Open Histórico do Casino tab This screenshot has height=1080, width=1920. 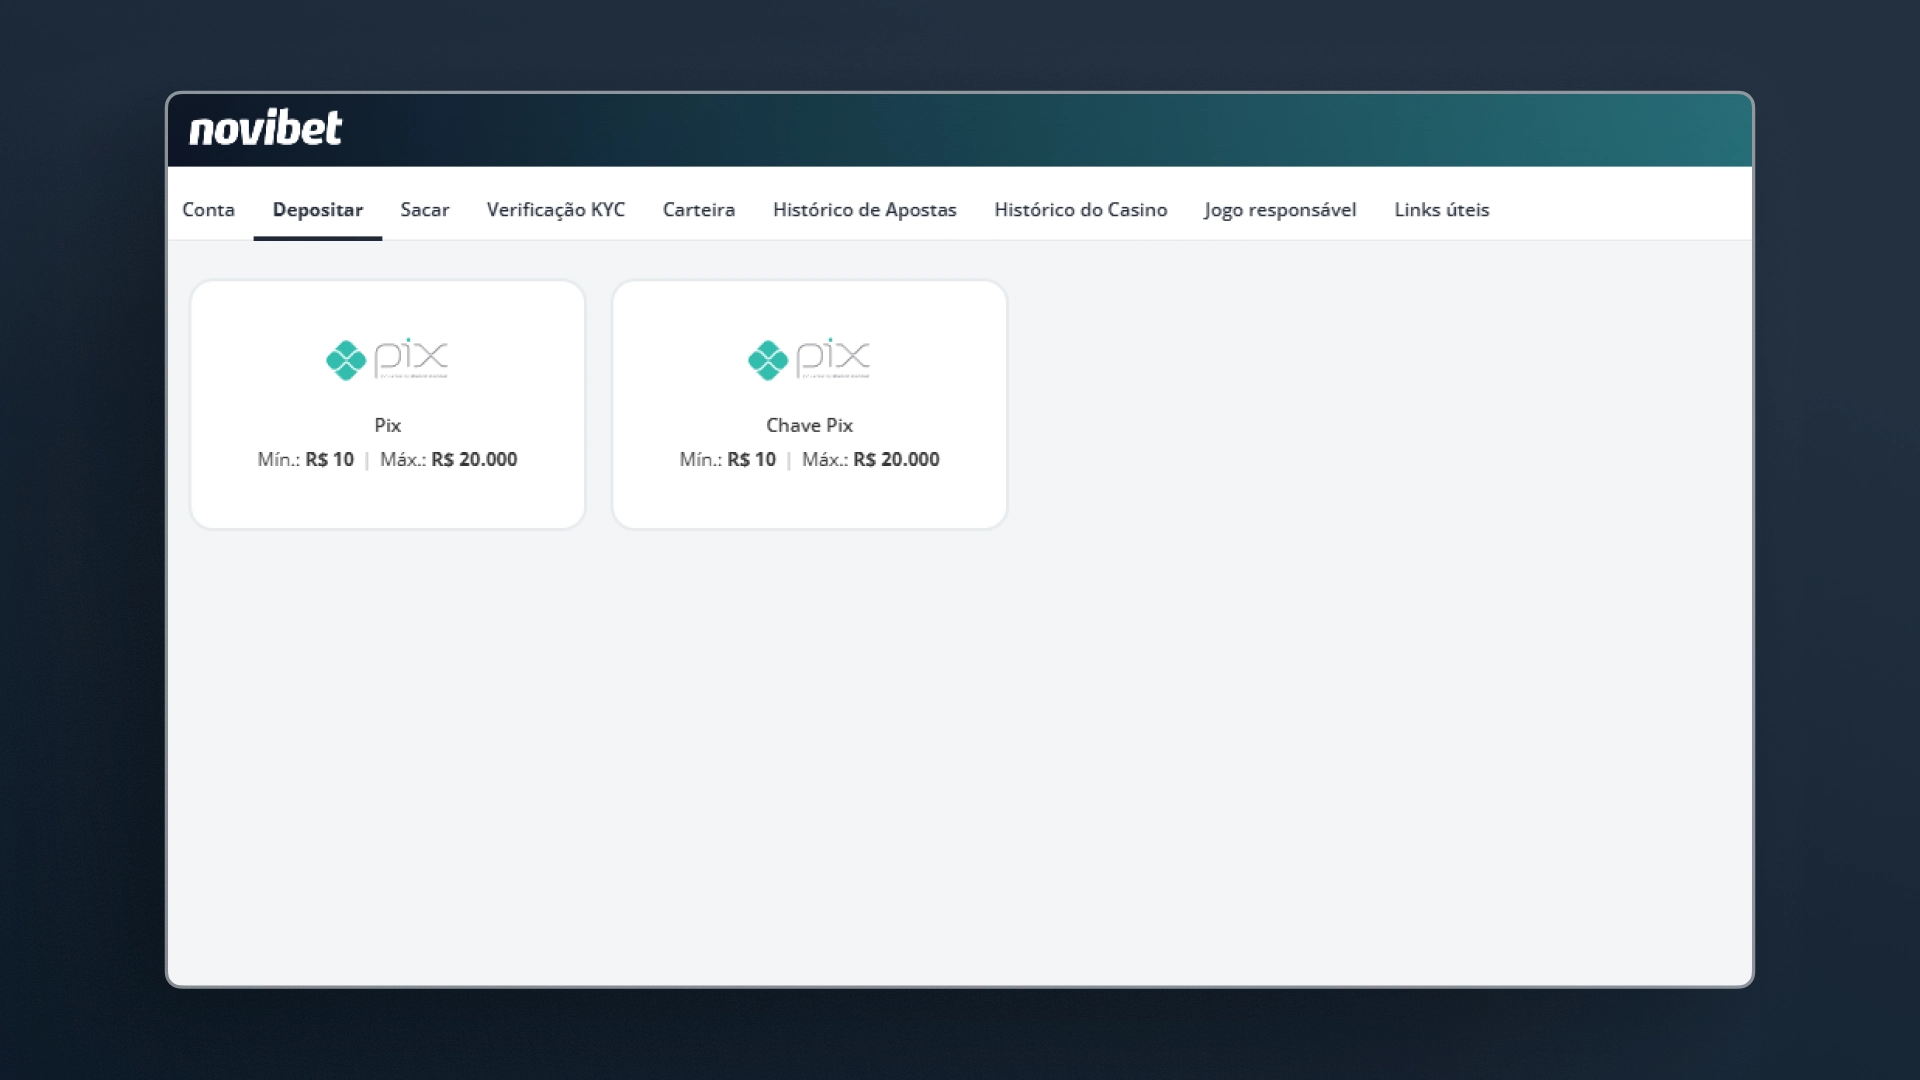1081,209
